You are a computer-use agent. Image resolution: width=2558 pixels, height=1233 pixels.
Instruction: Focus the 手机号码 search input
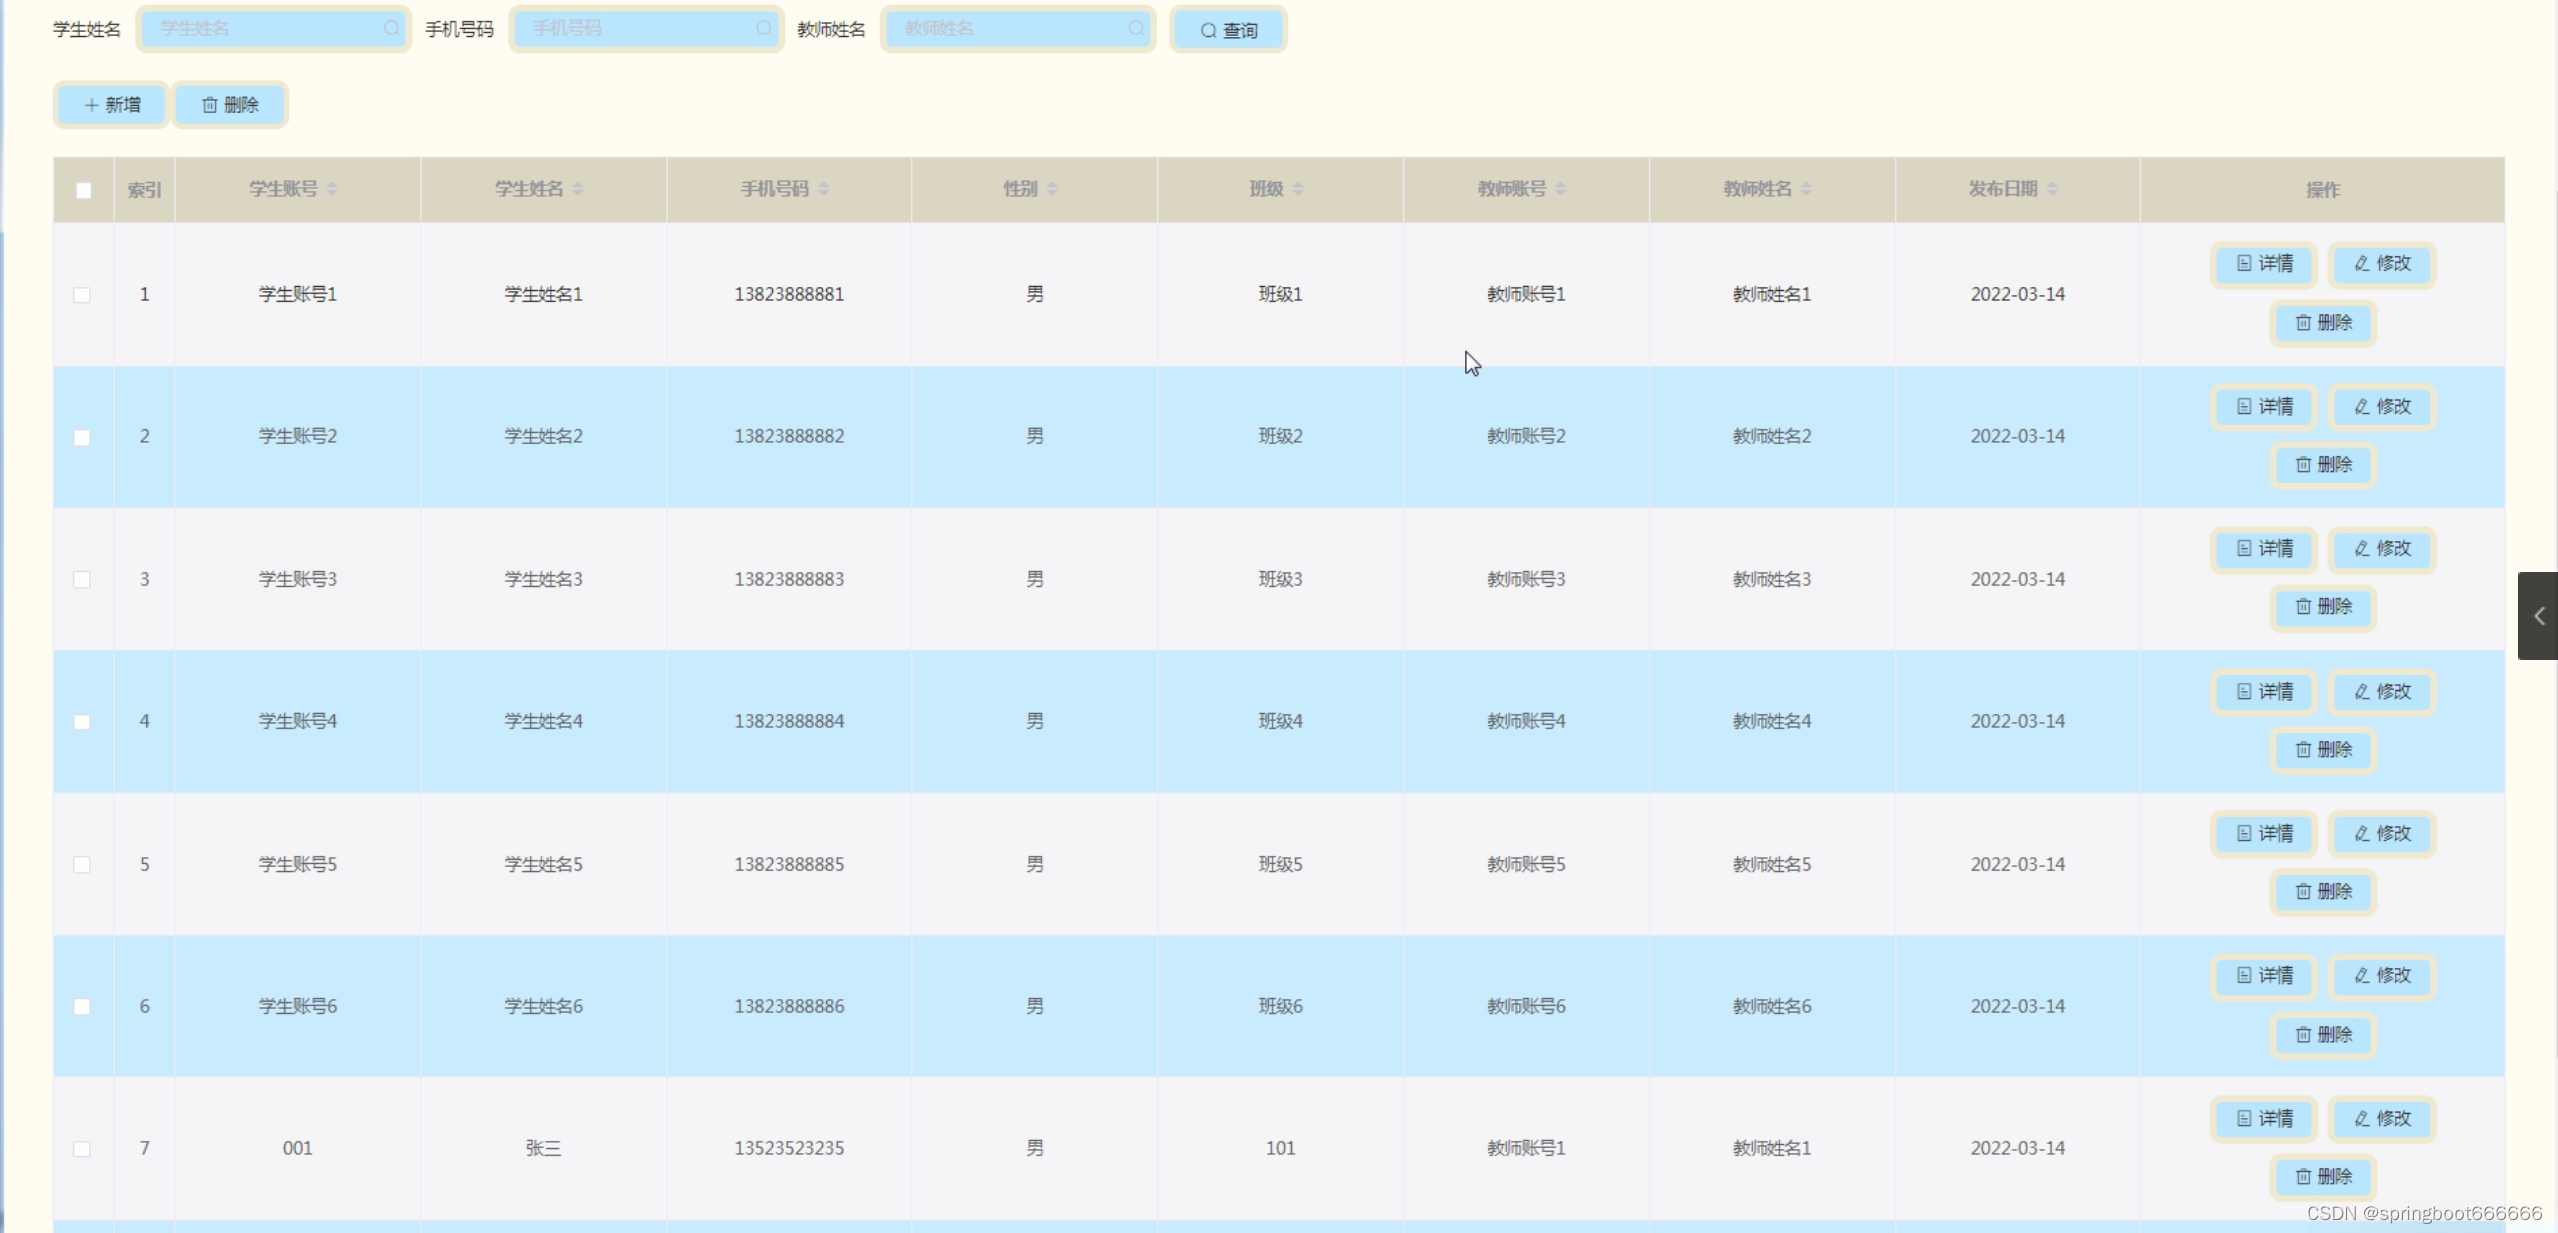(x=640, y=29)
